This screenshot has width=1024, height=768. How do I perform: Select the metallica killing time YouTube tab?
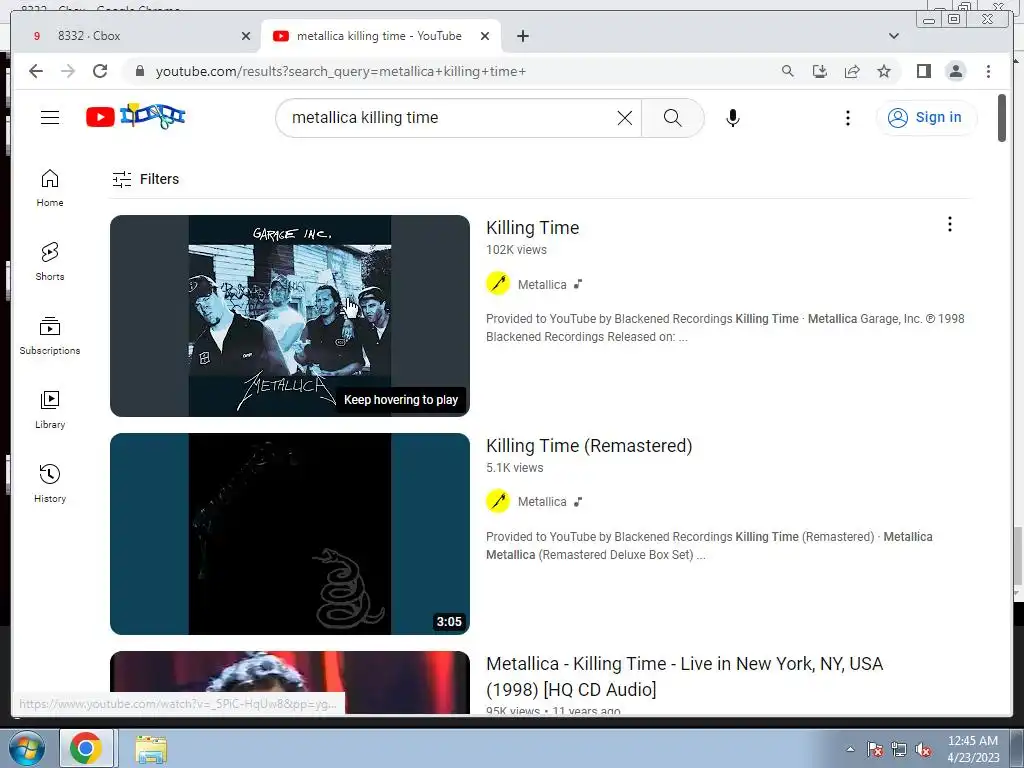(x=379, y=36)
